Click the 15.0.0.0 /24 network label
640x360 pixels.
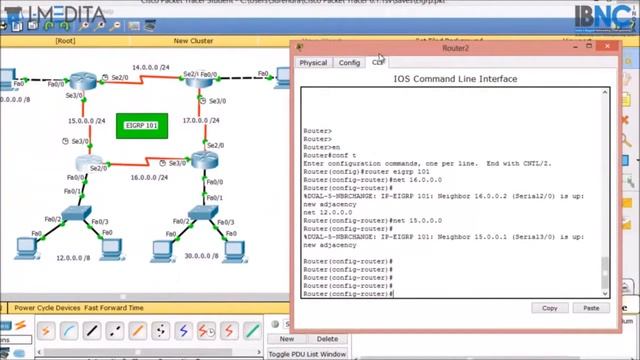pos(87,121)
